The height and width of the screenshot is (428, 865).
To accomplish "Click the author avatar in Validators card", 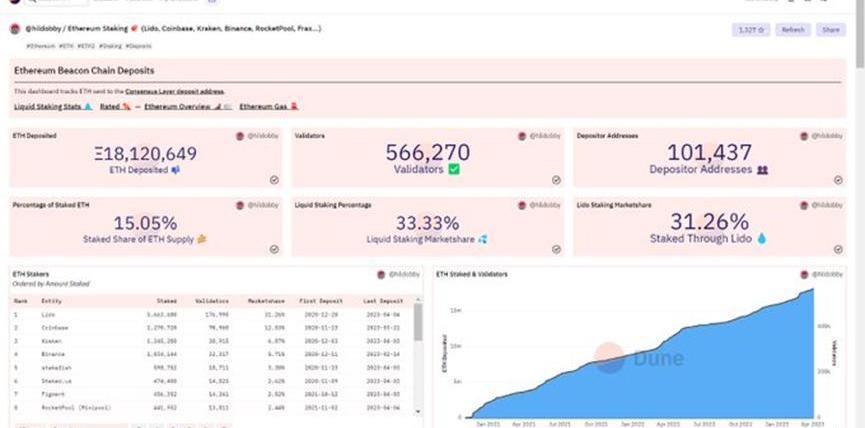I will [x=522, y=136].
